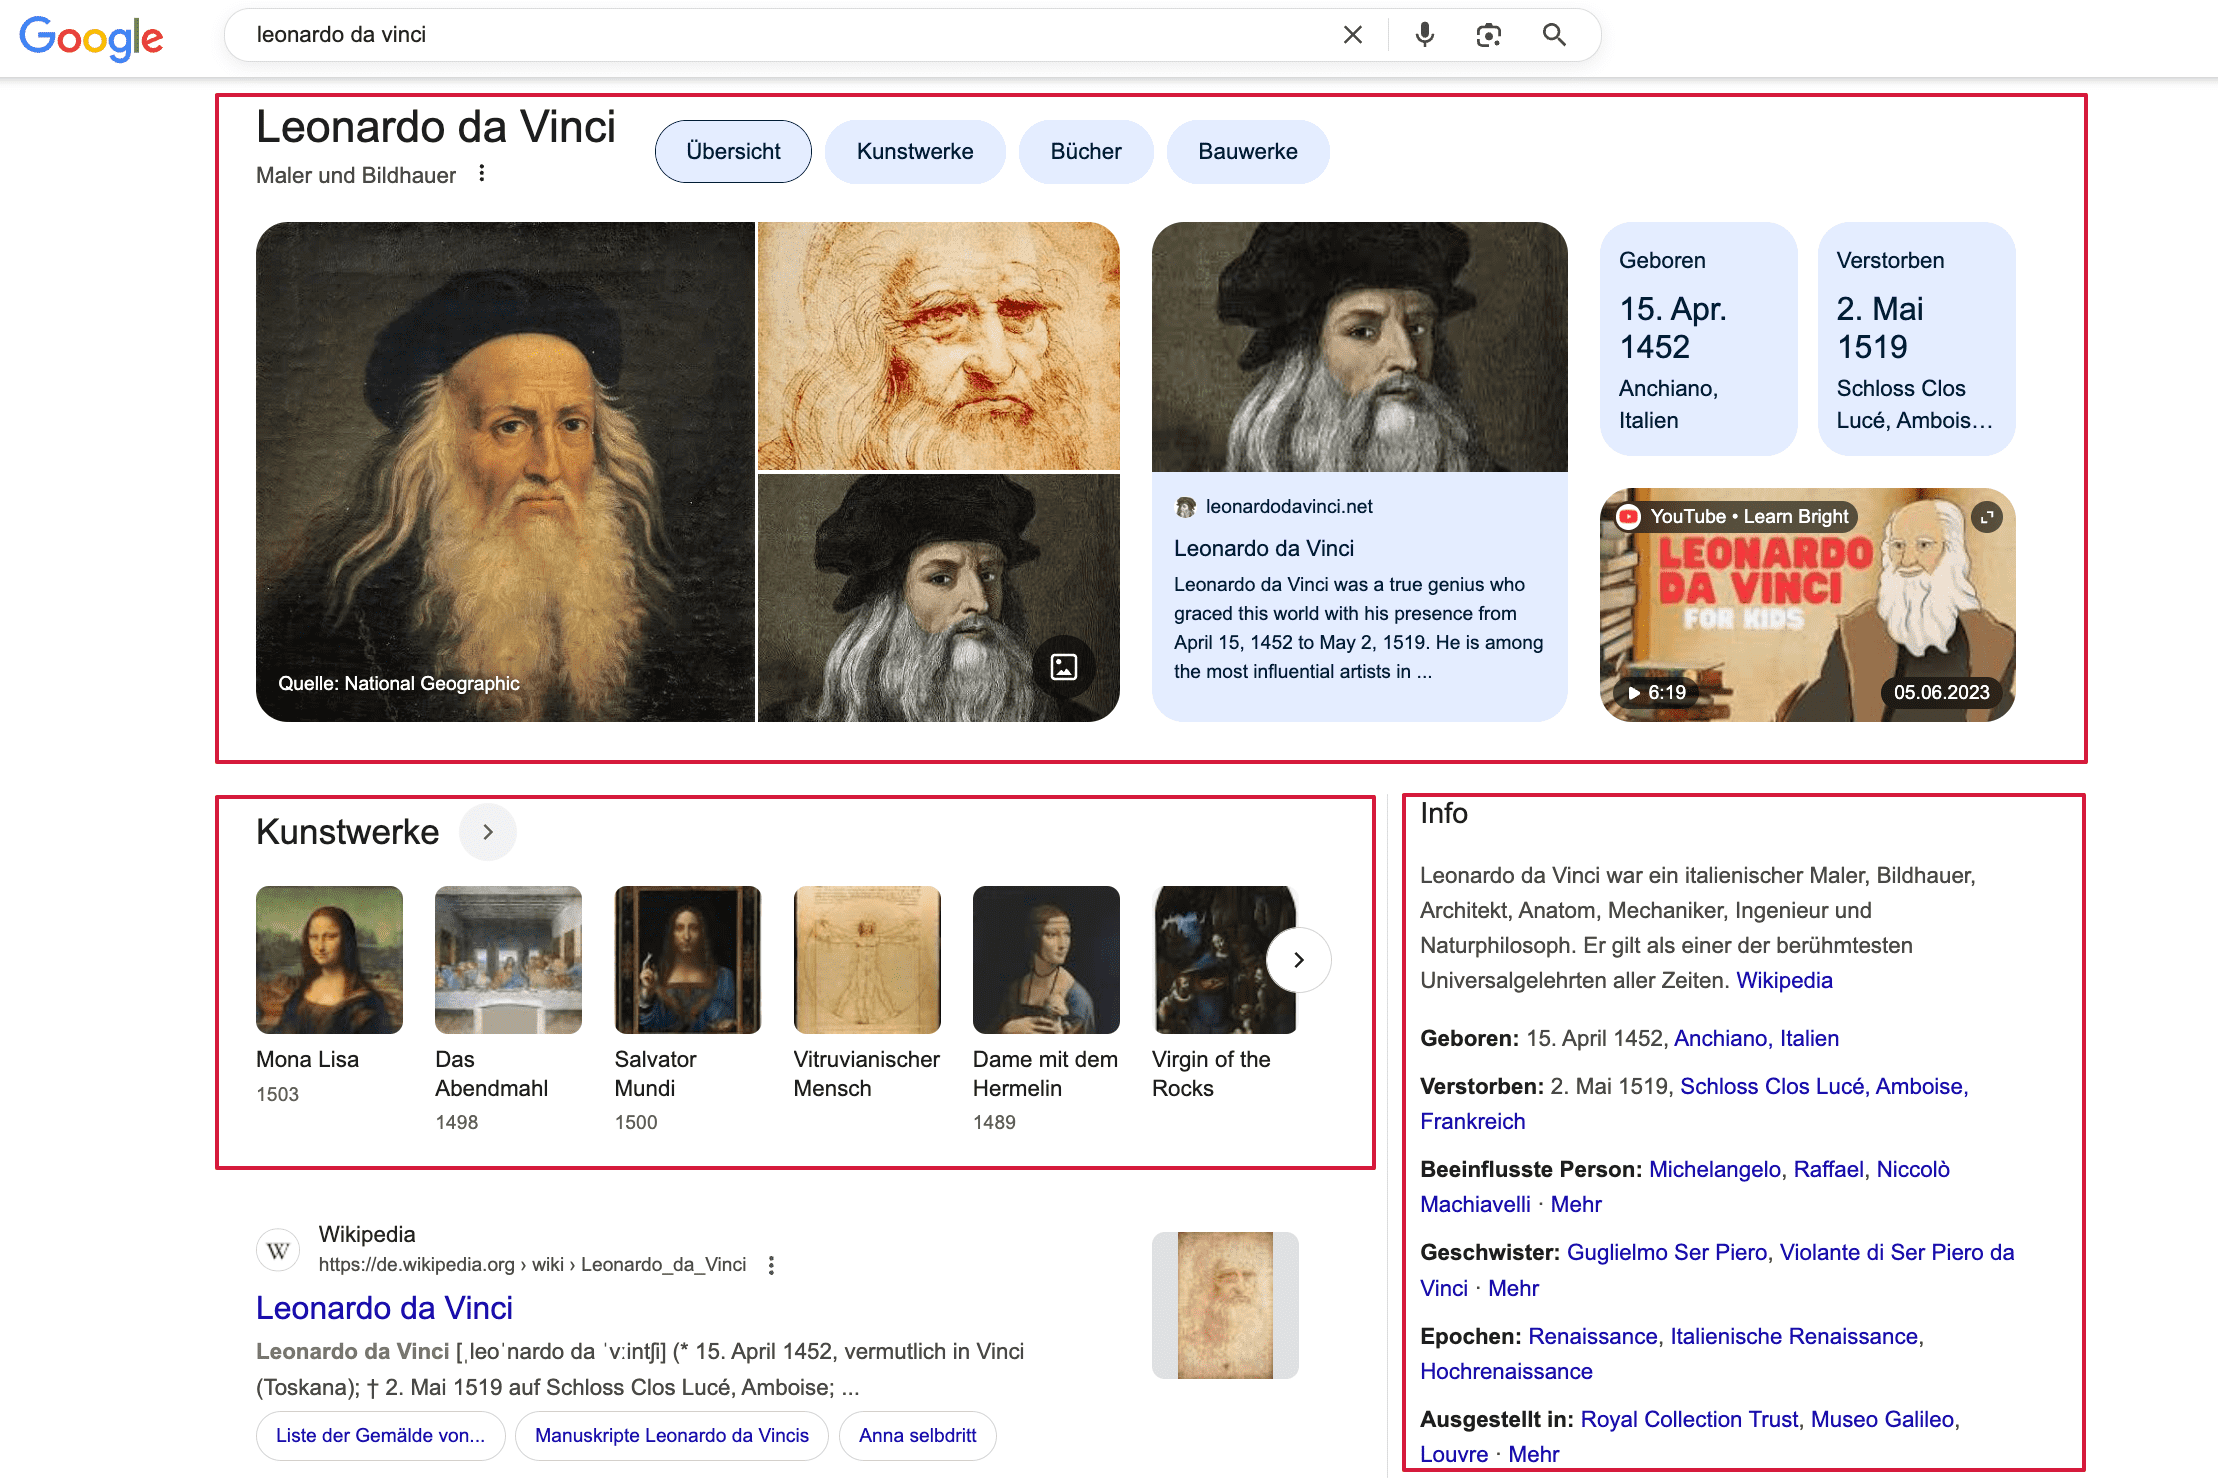Open Google Lens image search icon

[1489, 35]
